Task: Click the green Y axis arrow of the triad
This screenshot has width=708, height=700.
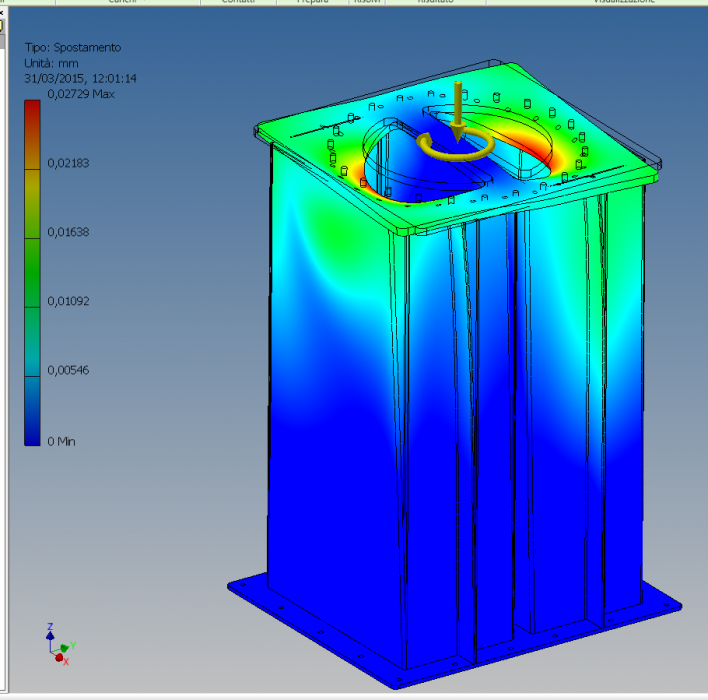Action: pyautogui.click(x=65, y=646)
